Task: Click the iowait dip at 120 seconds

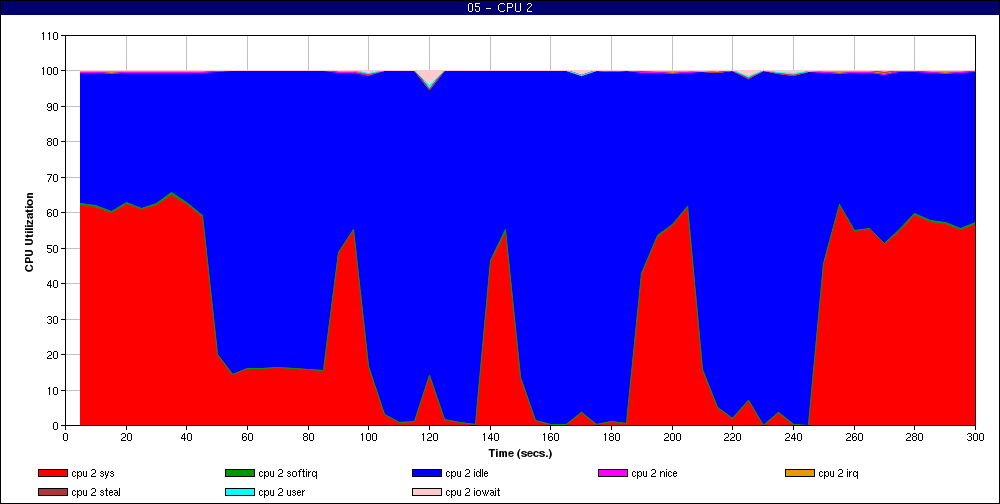Action: [429, 77]
